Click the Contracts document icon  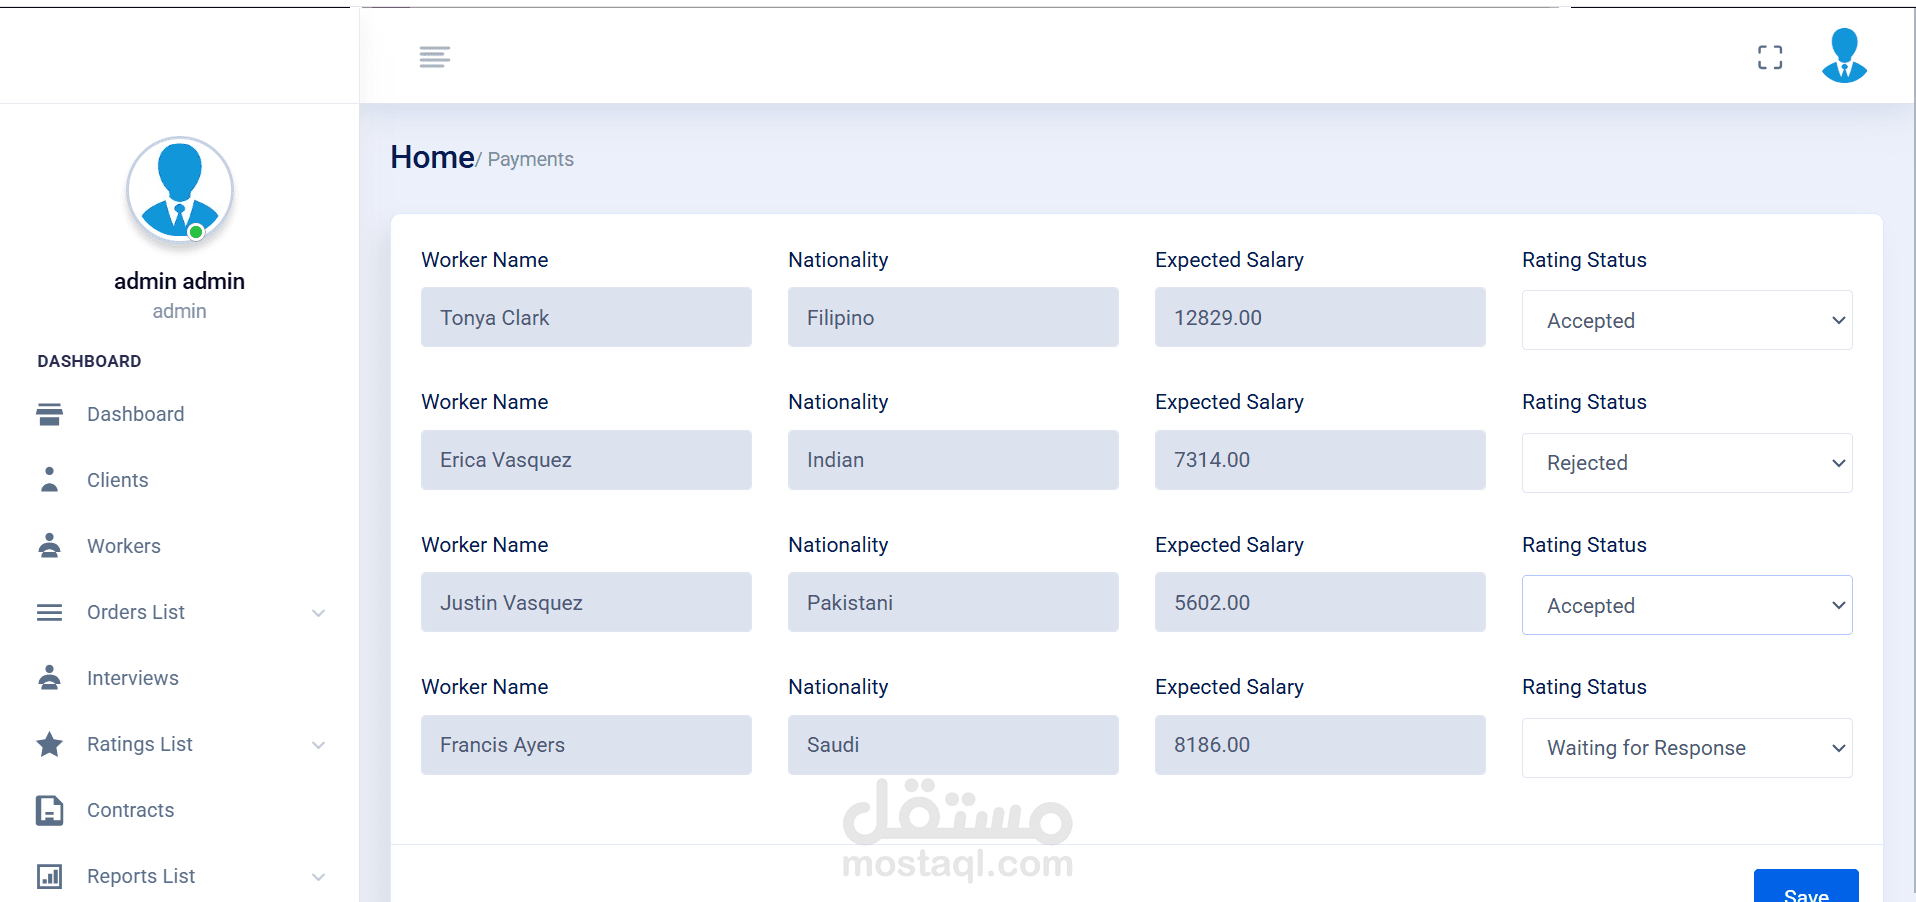pyautogui.click(x=49, y=810)
